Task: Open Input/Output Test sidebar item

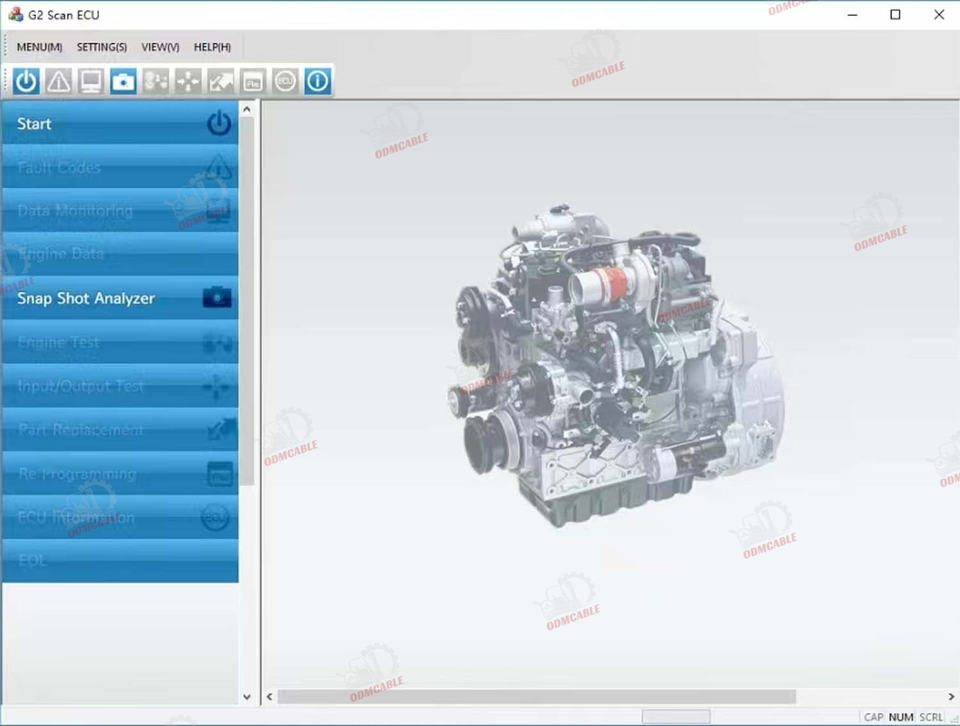Action: coord(120,386)
